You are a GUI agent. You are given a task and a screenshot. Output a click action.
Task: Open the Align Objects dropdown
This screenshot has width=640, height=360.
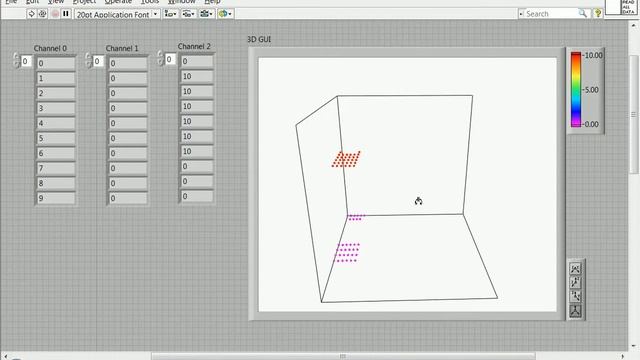[171, 14]
